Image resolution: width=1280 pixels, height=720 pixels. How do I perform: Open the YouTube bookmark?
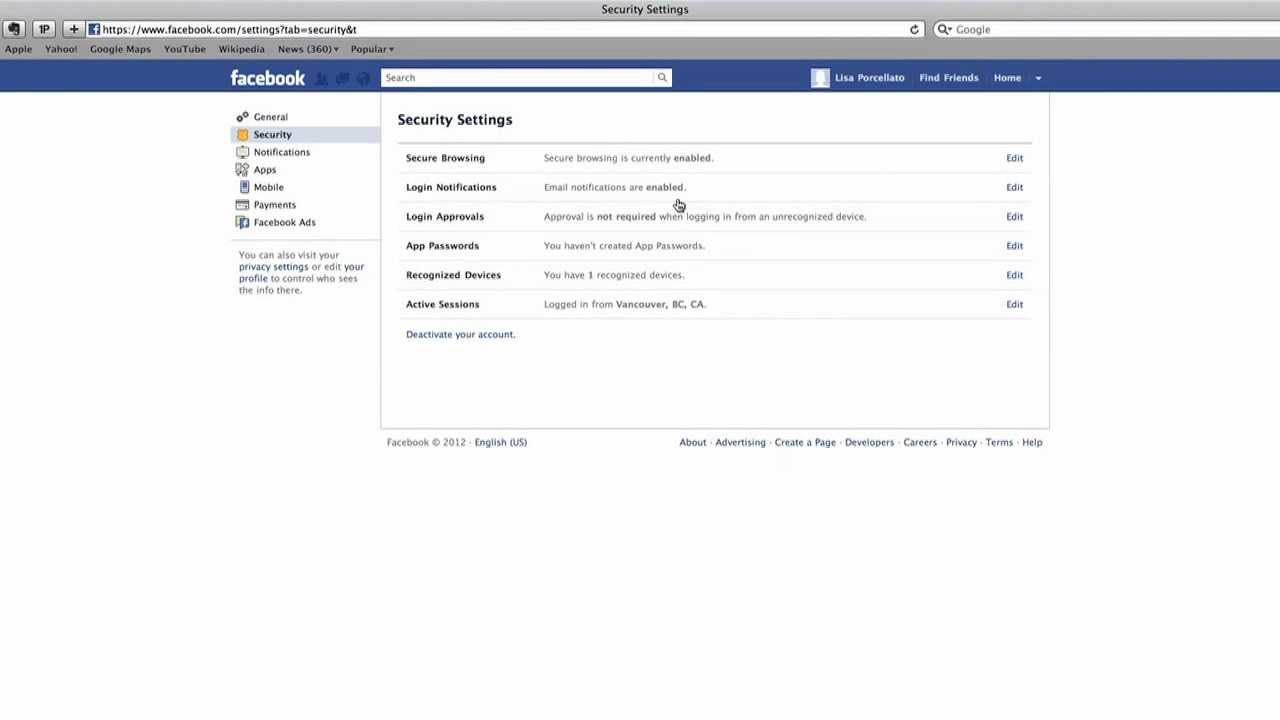click(185, 49)
